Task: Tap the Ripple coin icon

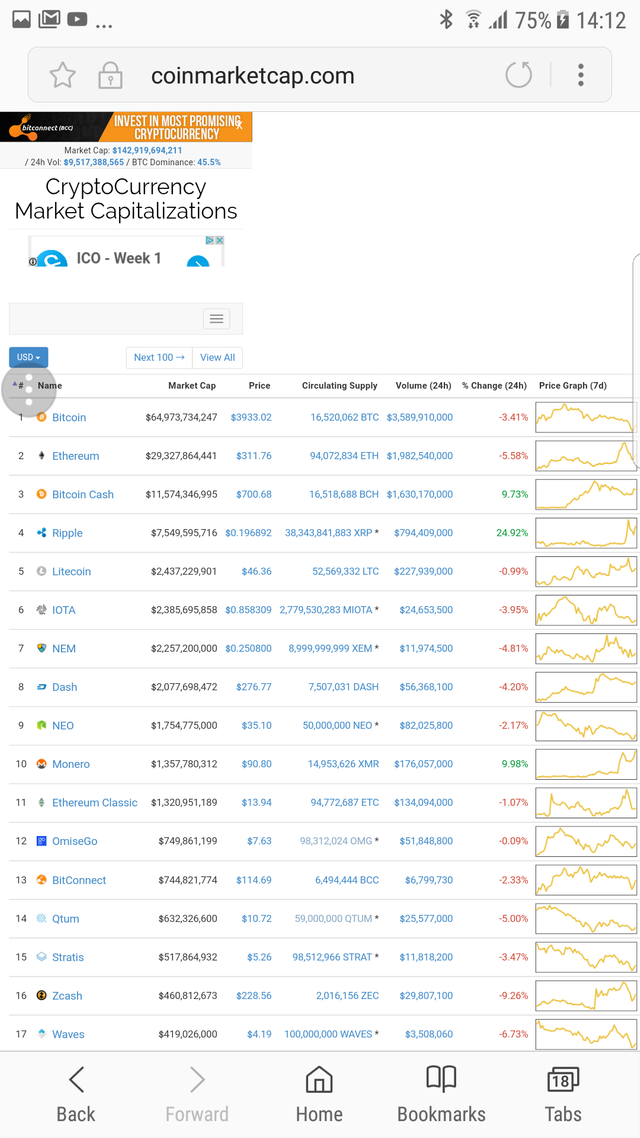Action: pos(41,533)
